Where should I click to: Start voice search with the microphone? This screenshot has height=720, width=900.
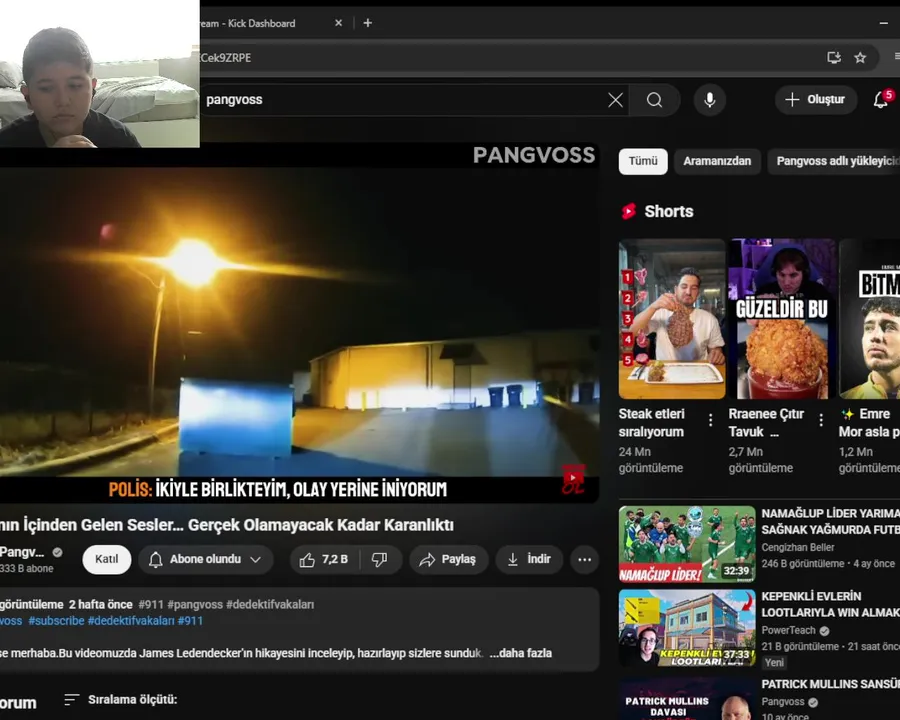(x=710, y=100)
